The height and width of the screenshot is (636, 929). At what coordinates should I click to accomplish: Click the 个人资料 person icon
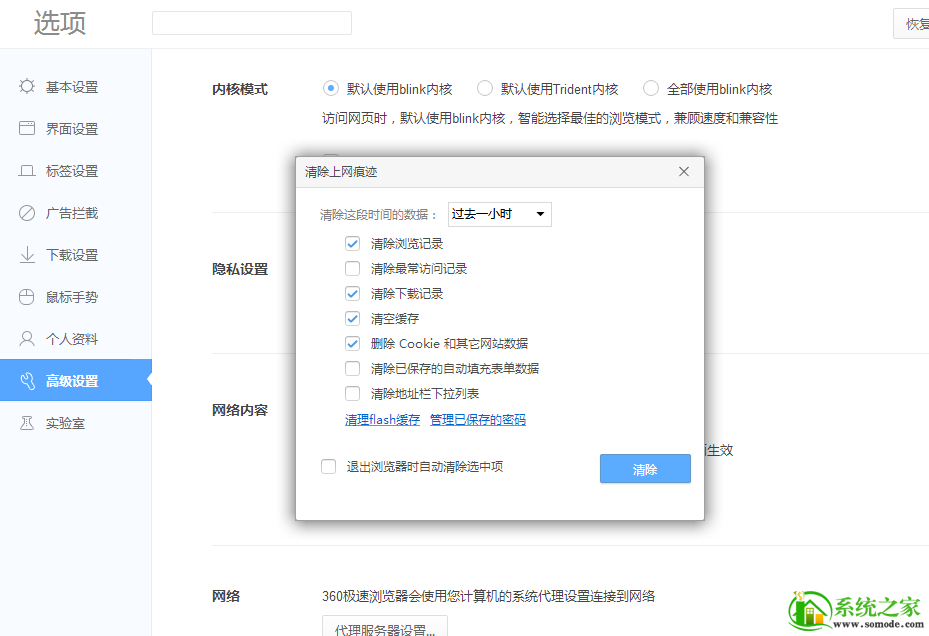point(27,338)
